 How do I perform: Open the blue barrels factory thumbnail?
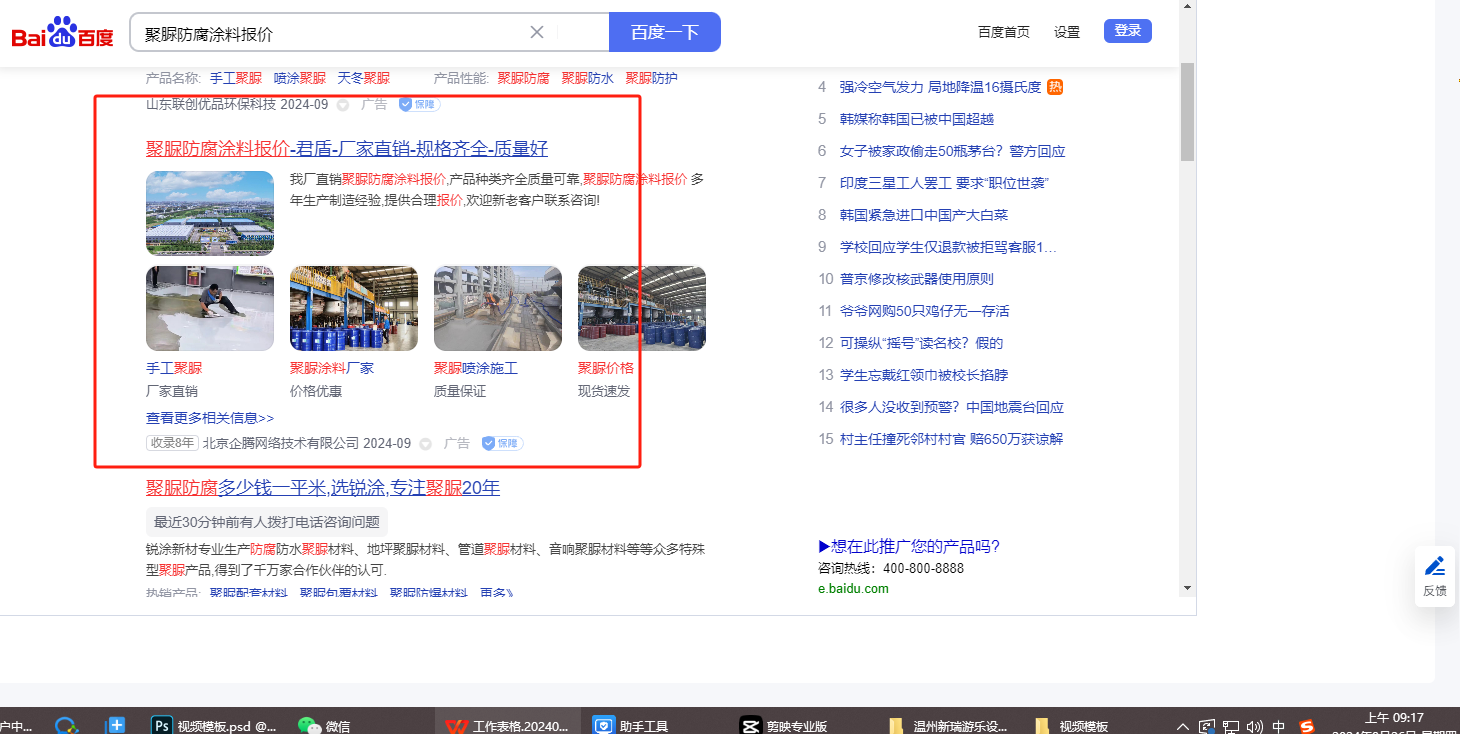[354, 308]
